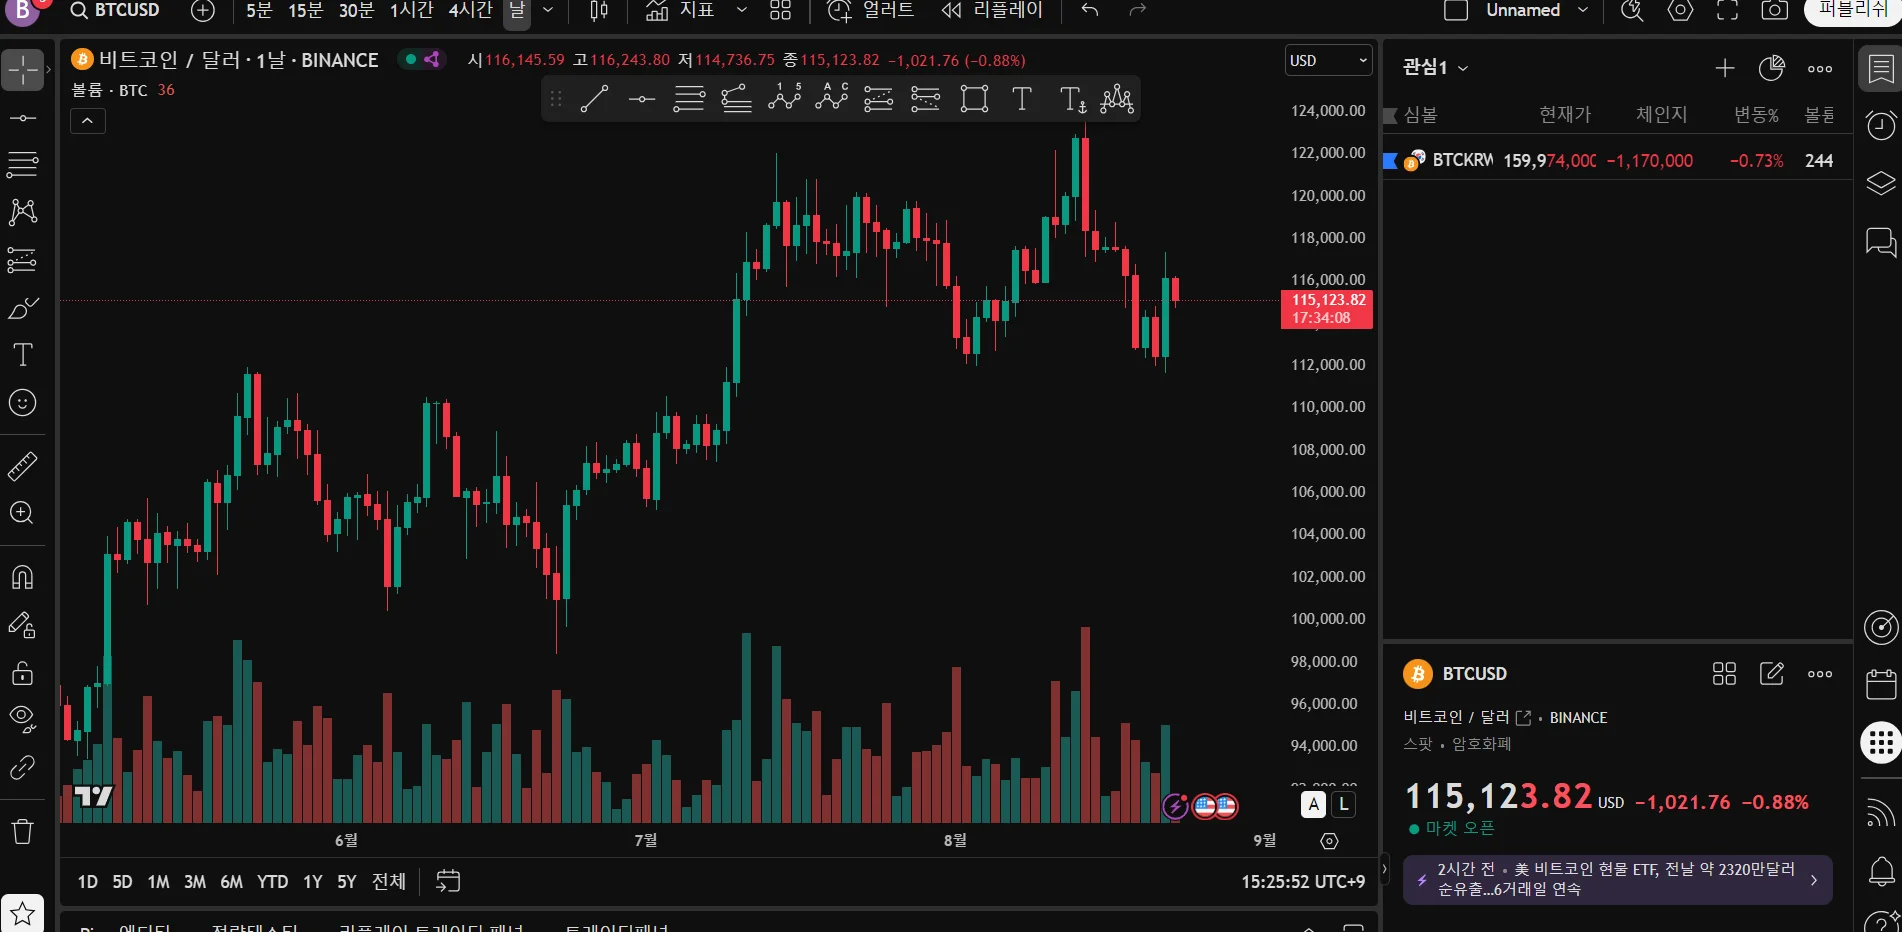Open the news feed icon in right sidebar

click(1881, 813)
